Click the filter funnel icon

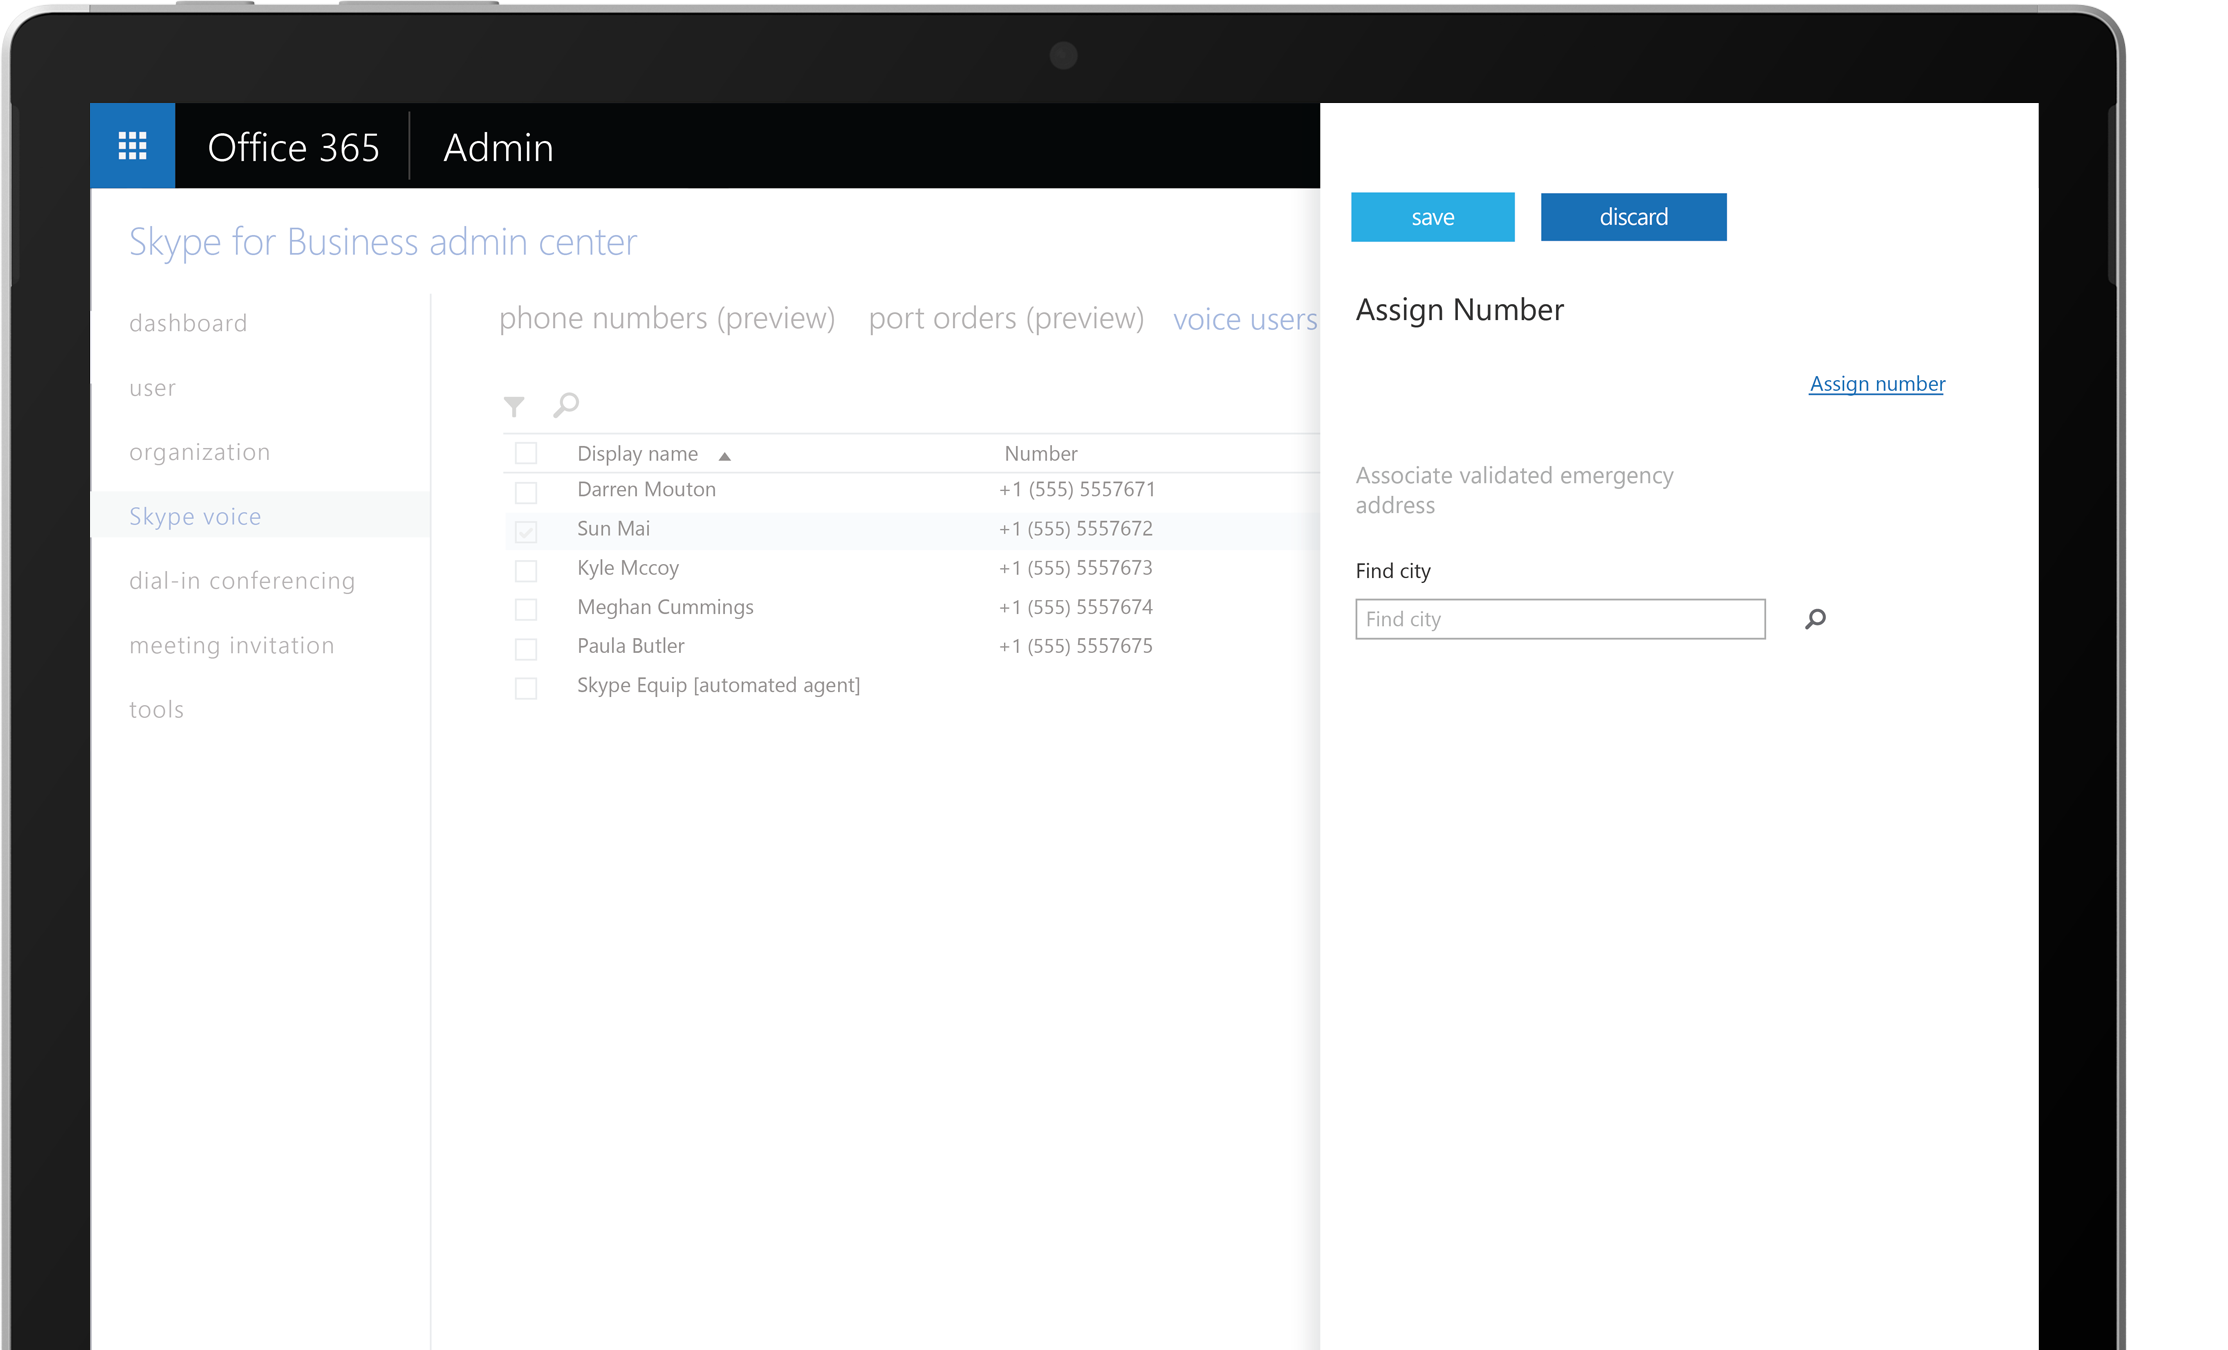514,406
